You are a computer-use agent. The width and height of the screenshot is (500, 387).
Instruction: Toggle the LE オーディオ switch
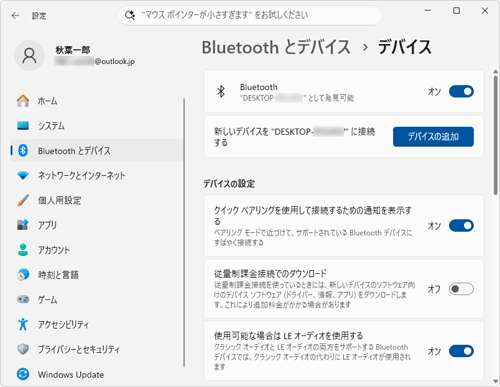pos(461,351)
